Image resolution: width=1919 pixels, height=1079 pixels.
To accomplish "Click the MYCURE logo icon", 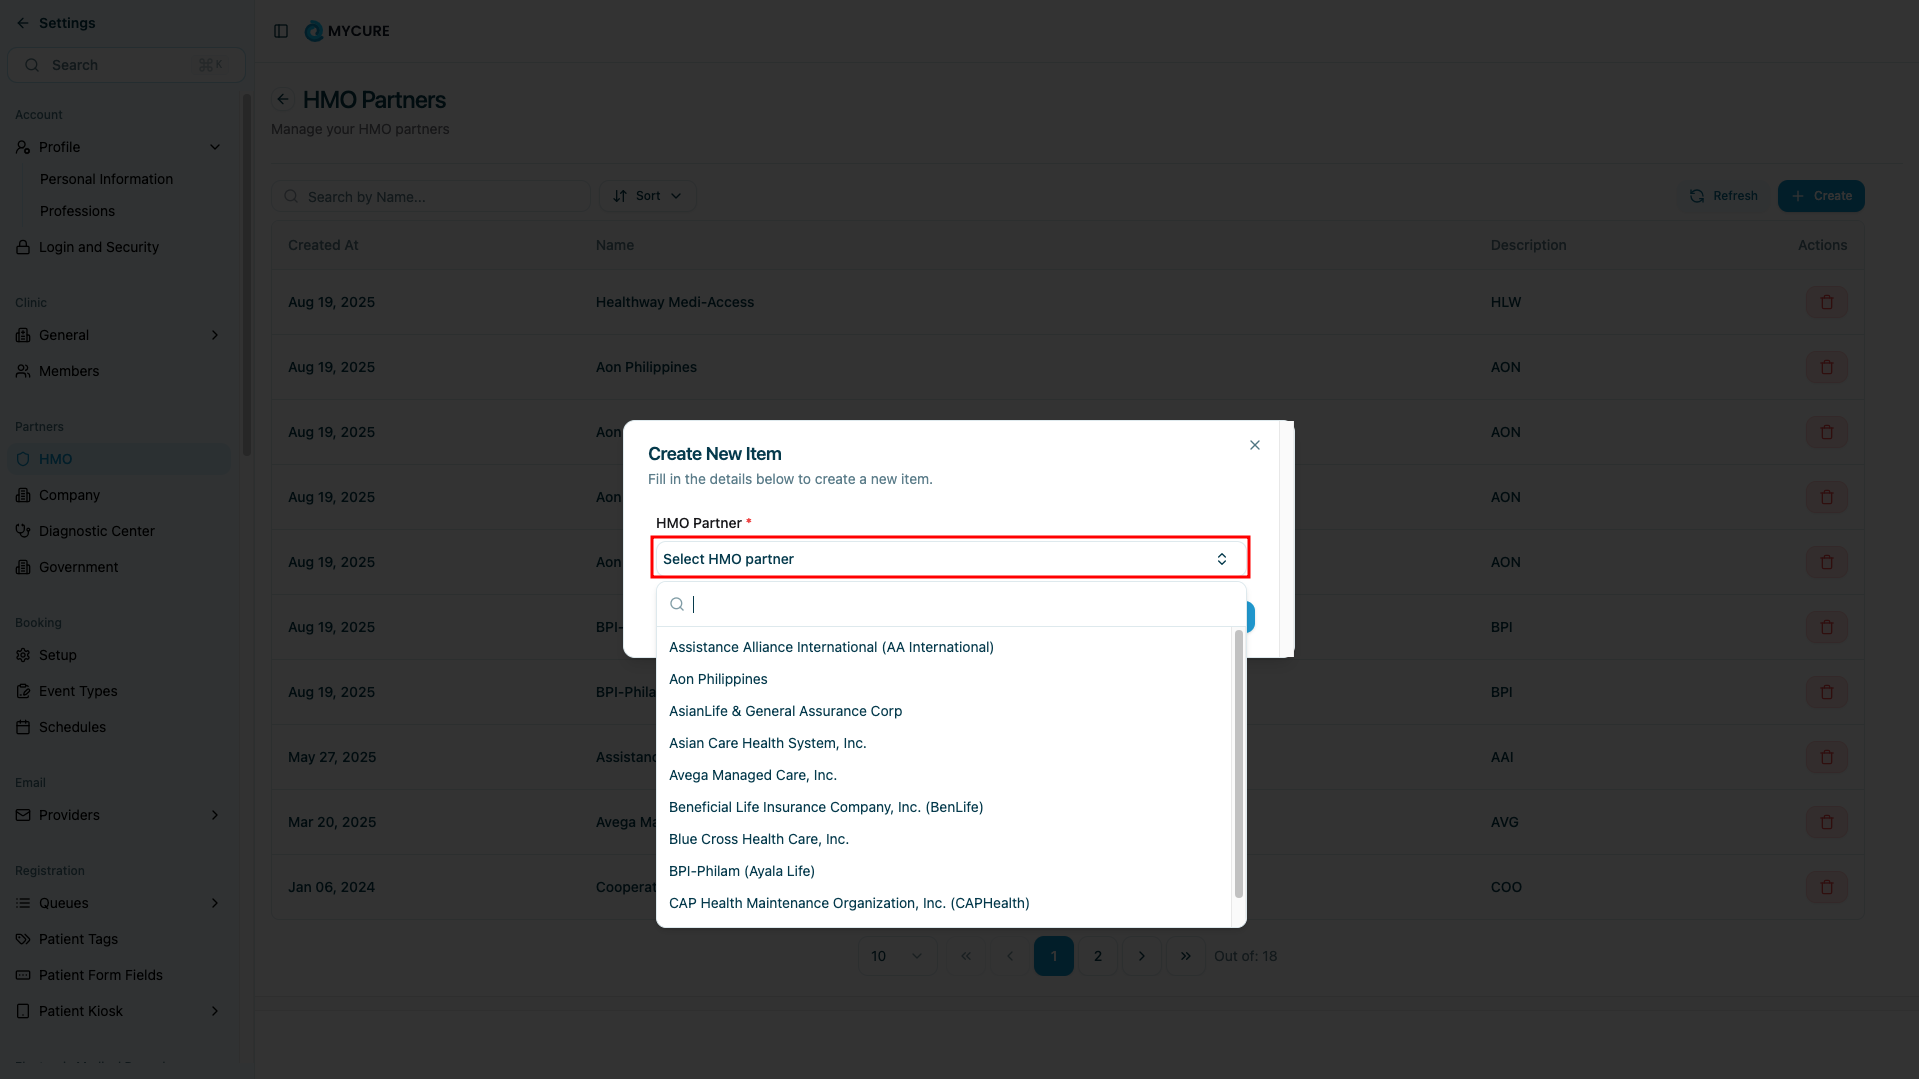I will [314, 31].
